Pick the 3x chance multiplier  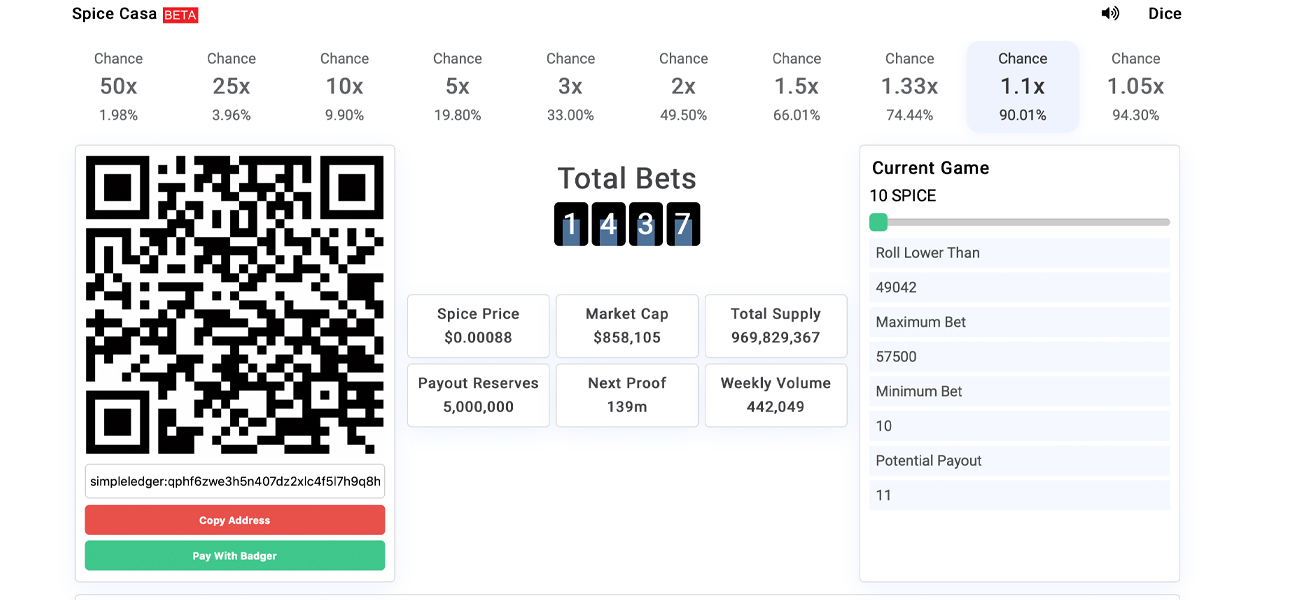tap(570, 86)
